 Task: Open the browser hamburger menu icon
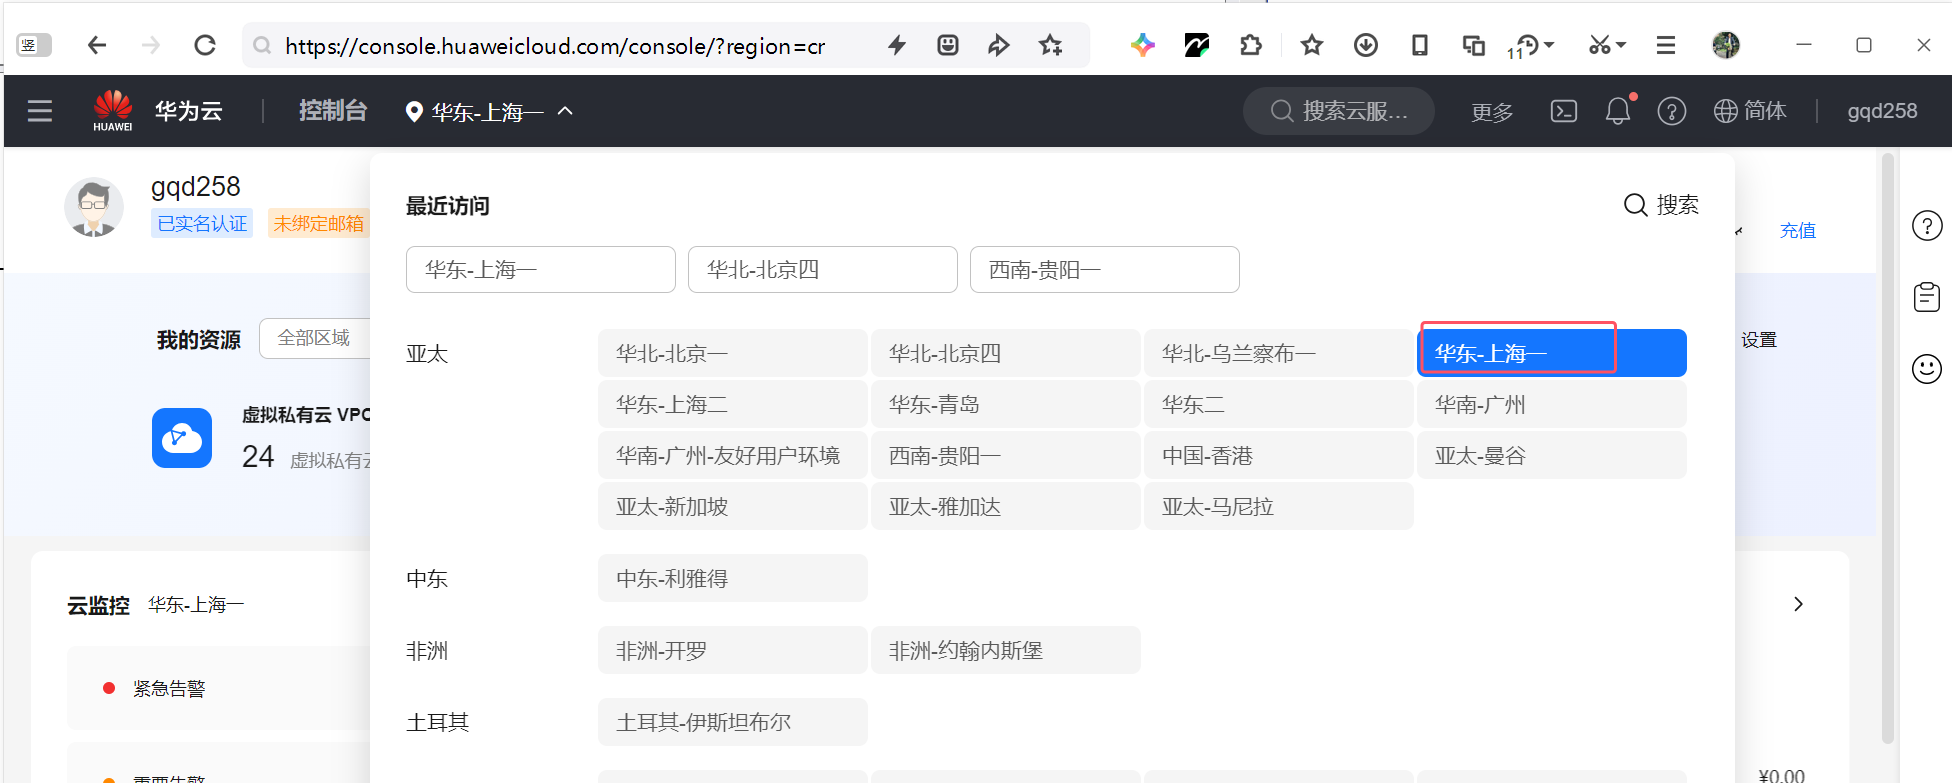coord(1666,45)
